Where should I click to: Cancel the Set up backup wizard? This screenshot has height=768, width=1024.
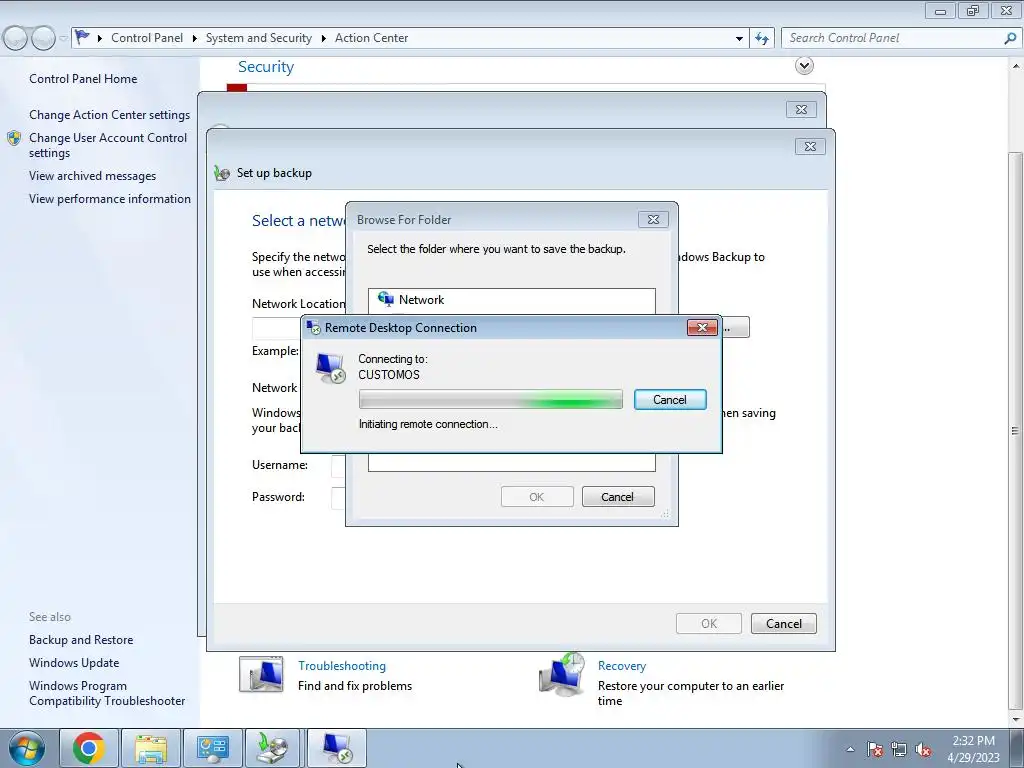[x=783, y=624]
